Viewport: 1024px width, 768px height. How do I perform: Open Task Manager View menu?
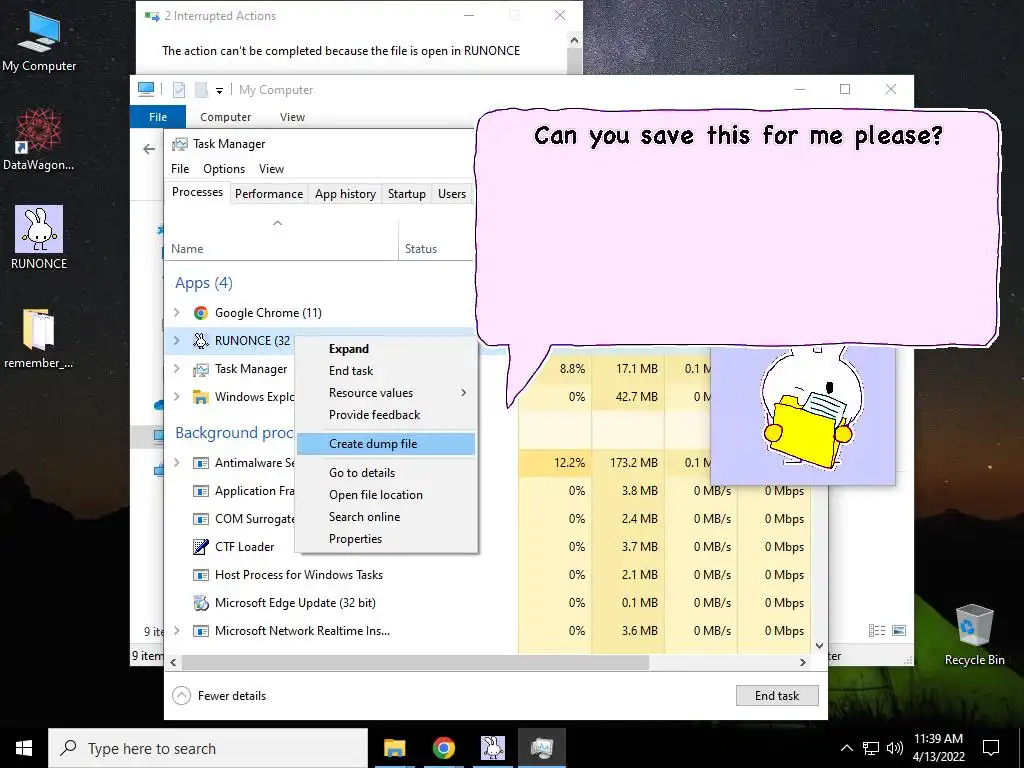click(x=272, y=169)
